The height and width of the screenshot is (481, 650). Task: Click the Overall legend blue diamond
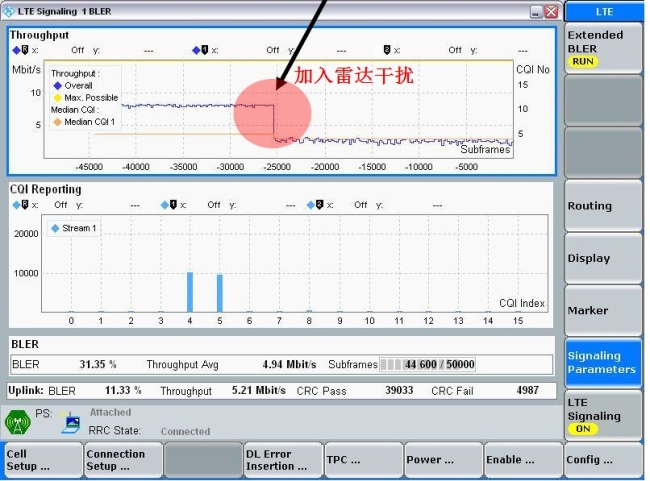58,86
